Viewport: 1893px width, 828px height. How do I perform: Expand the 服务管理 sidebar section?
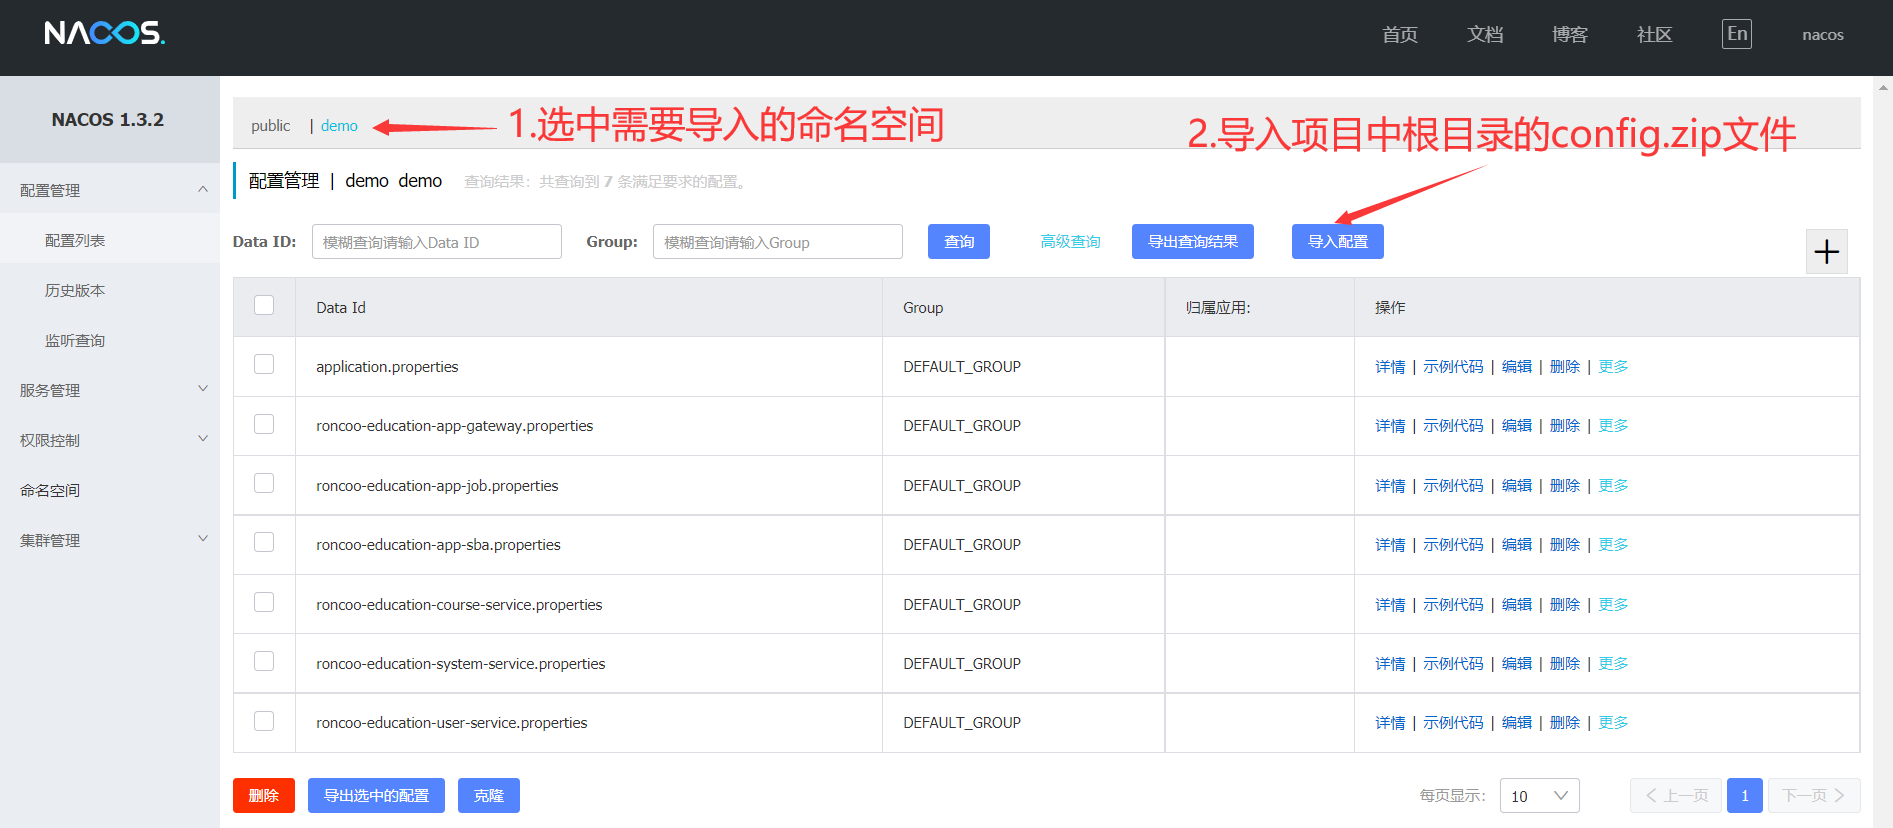click(x=110, y=390)
